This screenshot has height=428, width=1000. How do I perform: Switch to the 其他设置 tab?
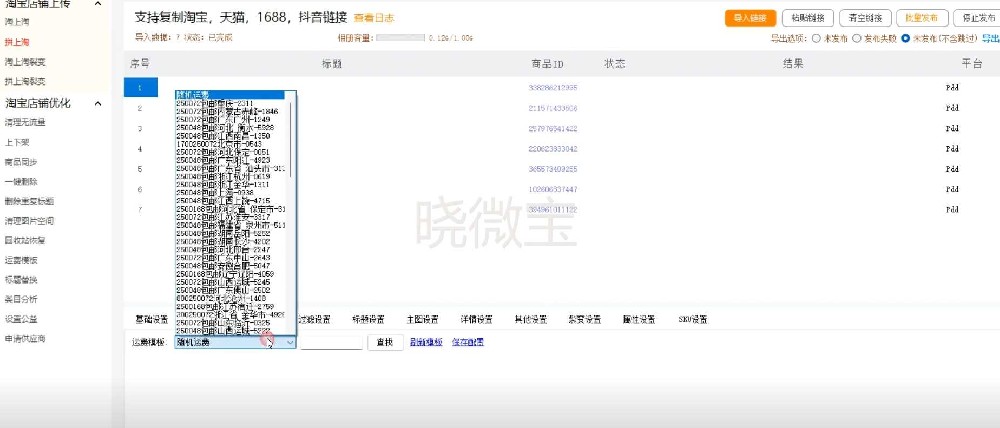pos(531,320)
